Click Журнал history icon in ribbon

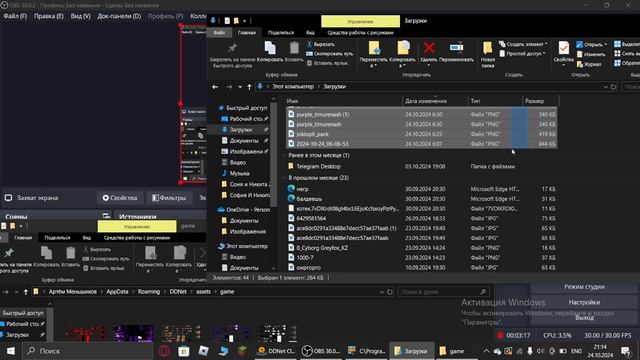point(589,64)
